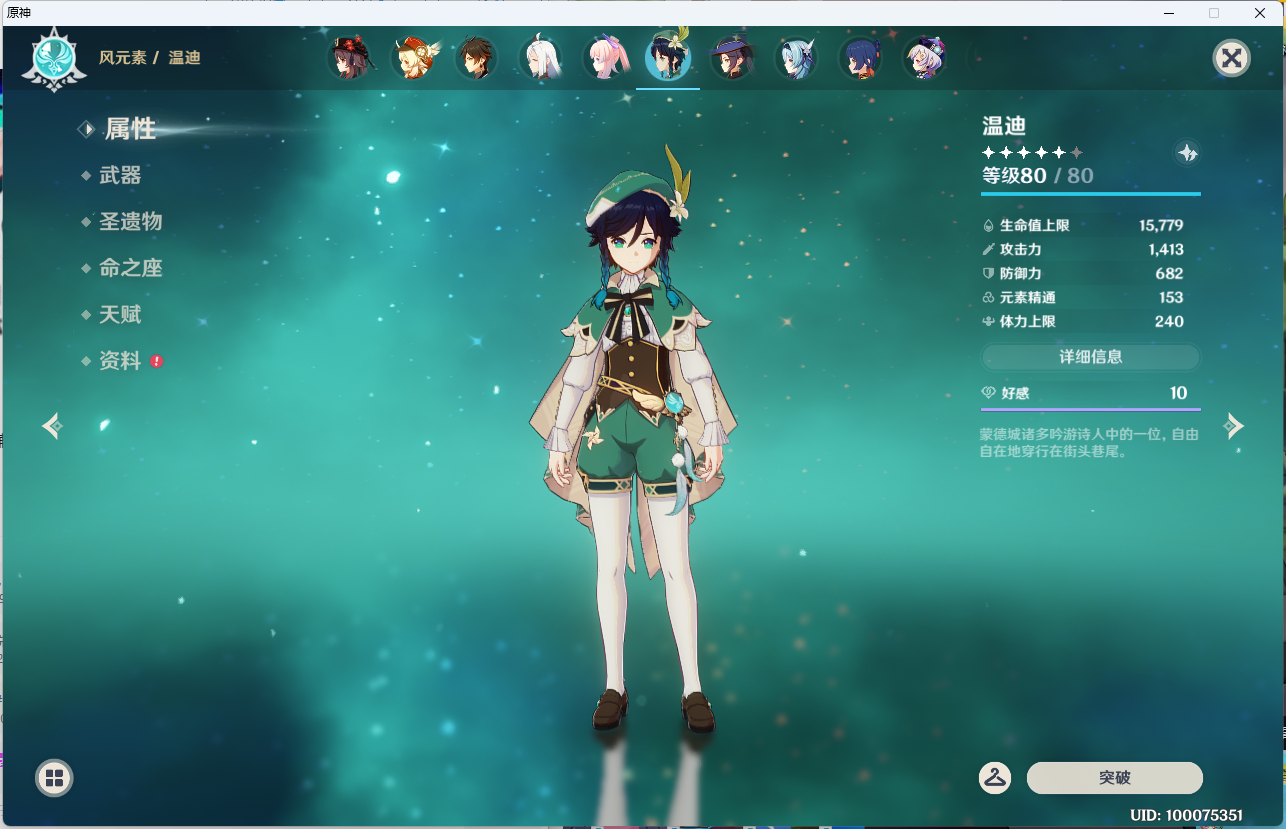Image resolution: width=1286 pixels, height=829 pixels.
Task: Click the character description text about 蒙德城
Action: click(1089, 443)
